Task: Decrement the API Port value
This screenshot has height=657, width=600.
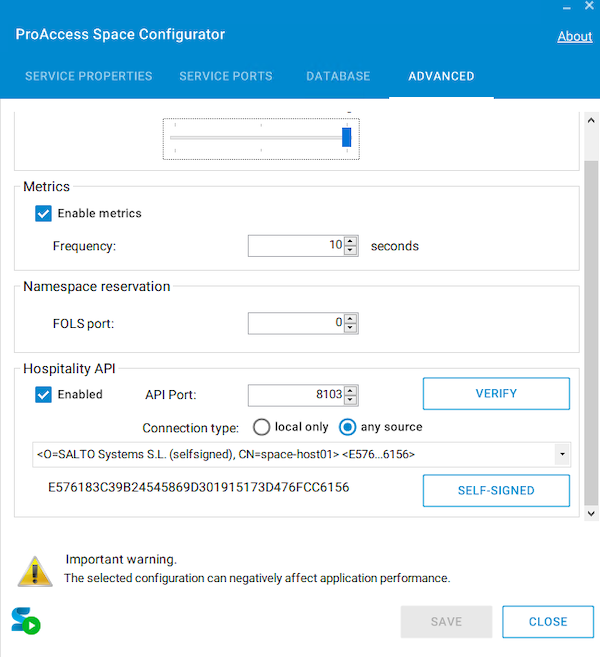Action: [x=351, y=399]
